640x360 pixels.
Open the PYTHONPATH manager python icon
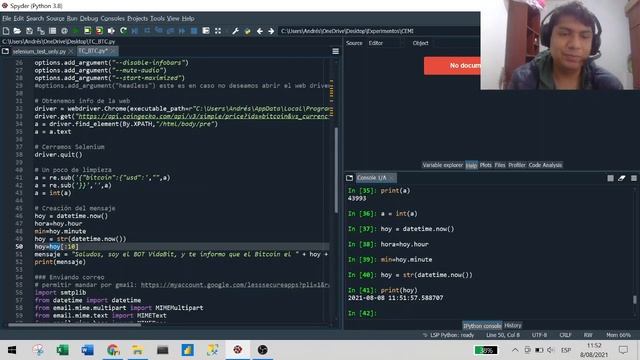(x=247, y=31)
